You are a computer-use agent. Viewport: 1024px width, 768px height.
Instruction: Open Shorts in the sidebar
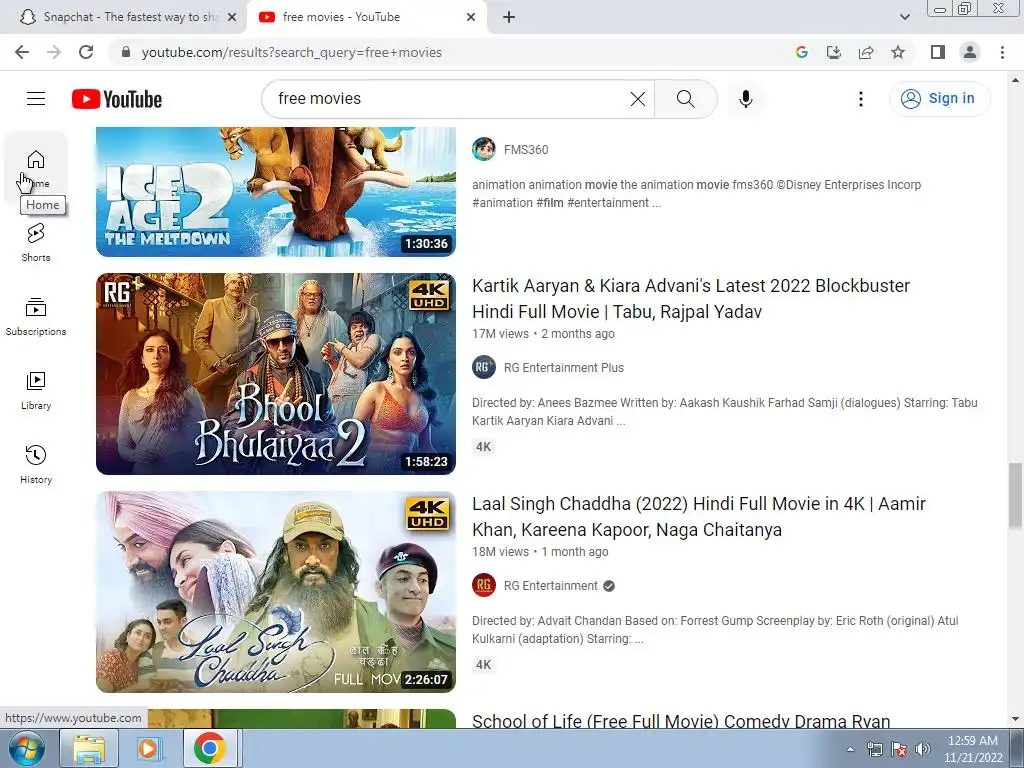(x=36, y=242)
